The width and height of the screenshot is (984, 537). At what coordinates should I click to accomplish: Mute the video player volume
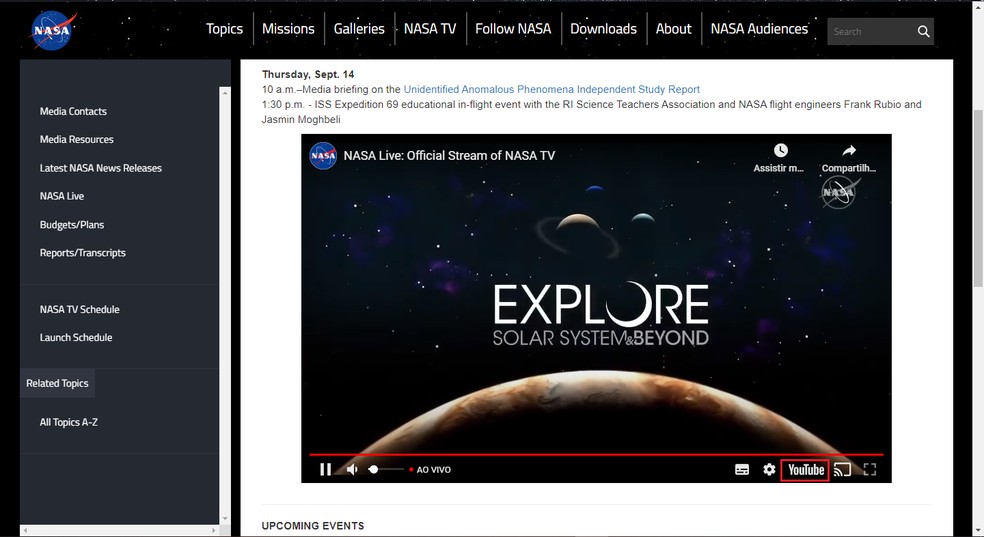coord(352,469)
